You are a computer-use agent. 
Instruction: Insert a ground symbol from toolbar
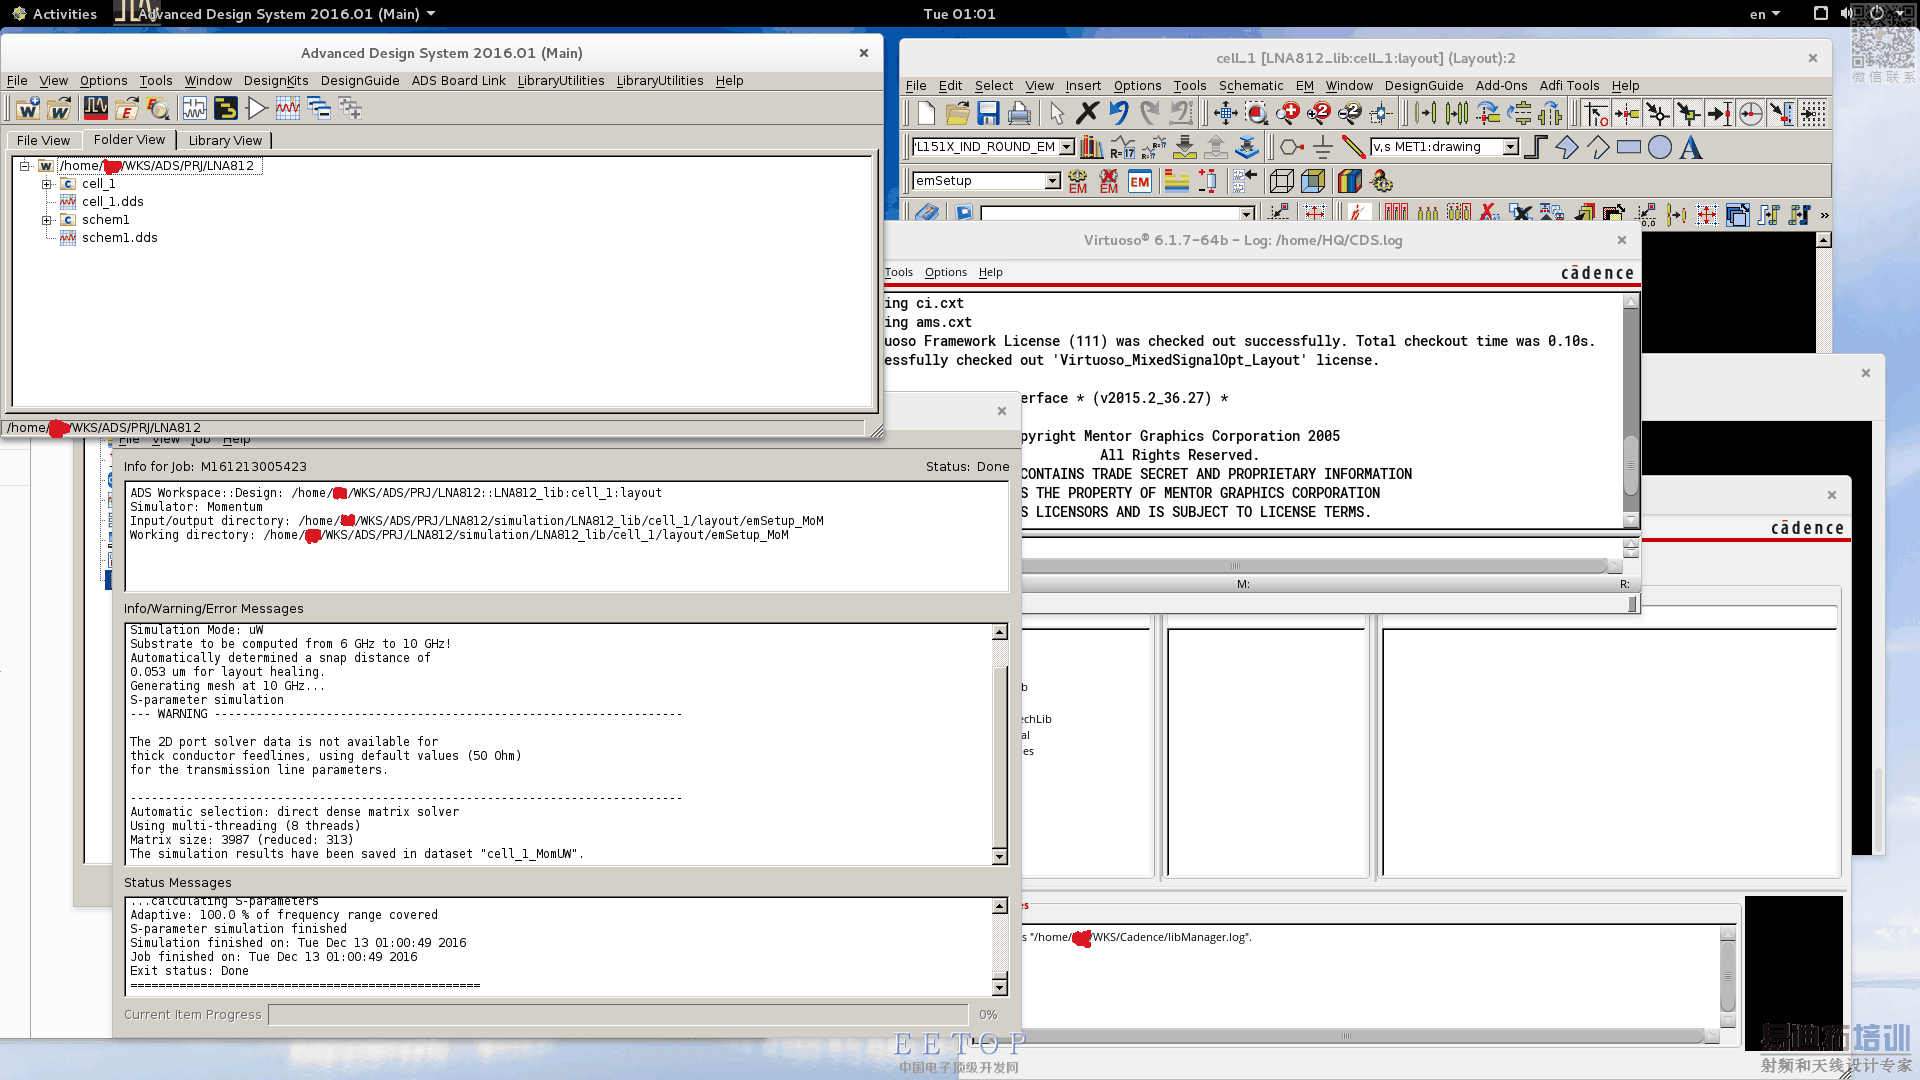(1322, 148)
